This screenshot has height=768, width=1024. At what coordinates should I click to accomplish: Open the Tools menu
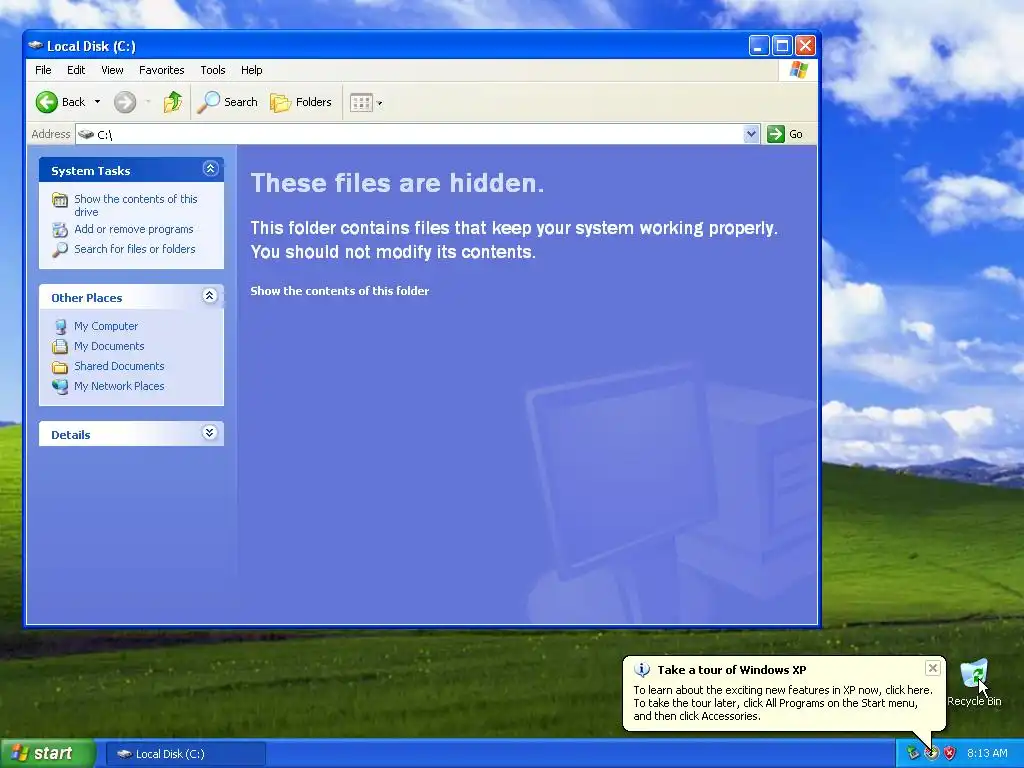tap(213, 70)
